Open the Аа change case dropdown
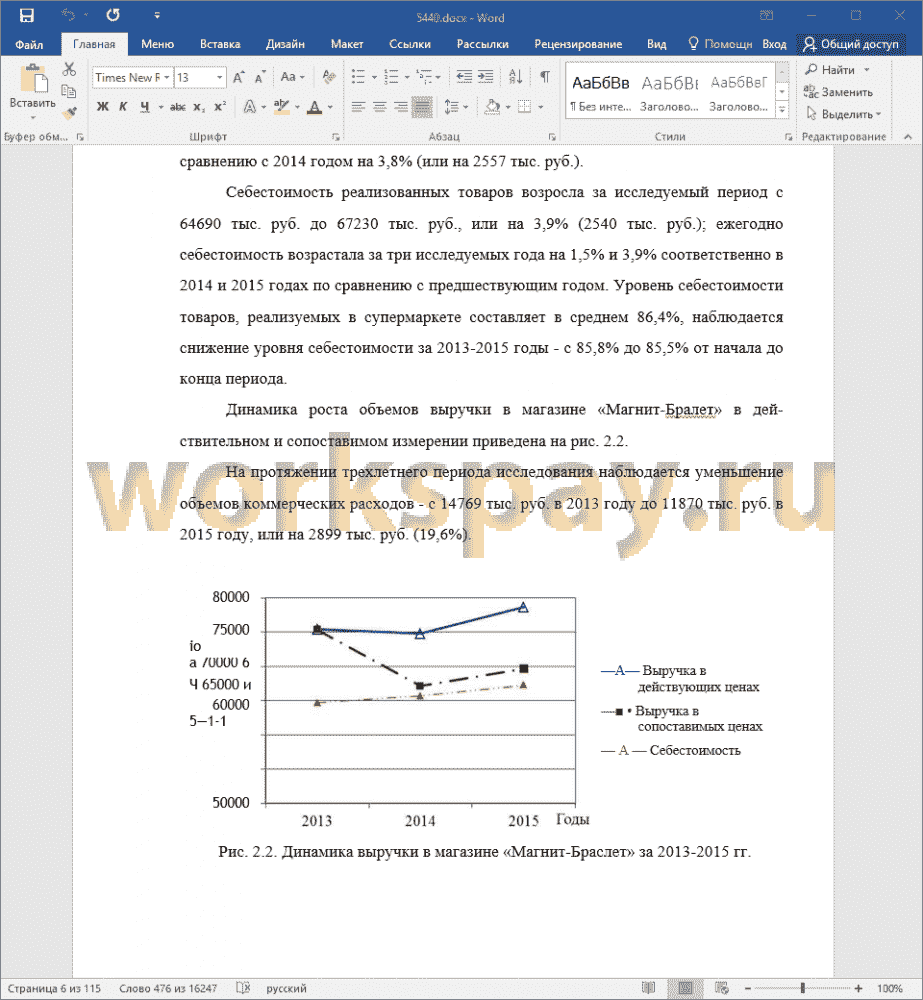 tap(293, 77)
